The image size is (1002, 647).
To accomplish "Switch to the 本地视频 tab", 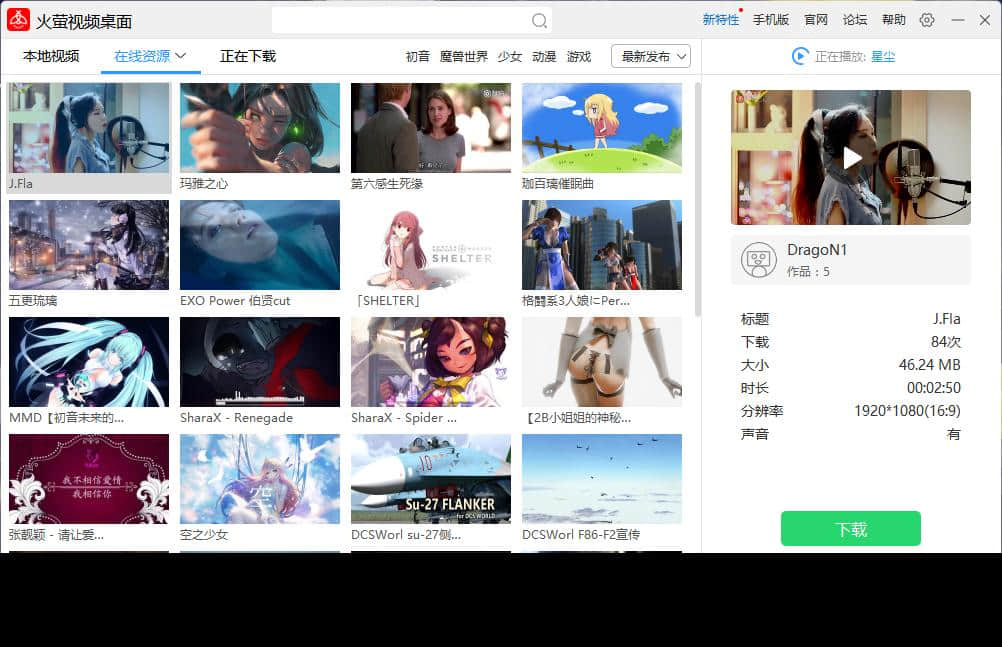I will click(51, 56).
